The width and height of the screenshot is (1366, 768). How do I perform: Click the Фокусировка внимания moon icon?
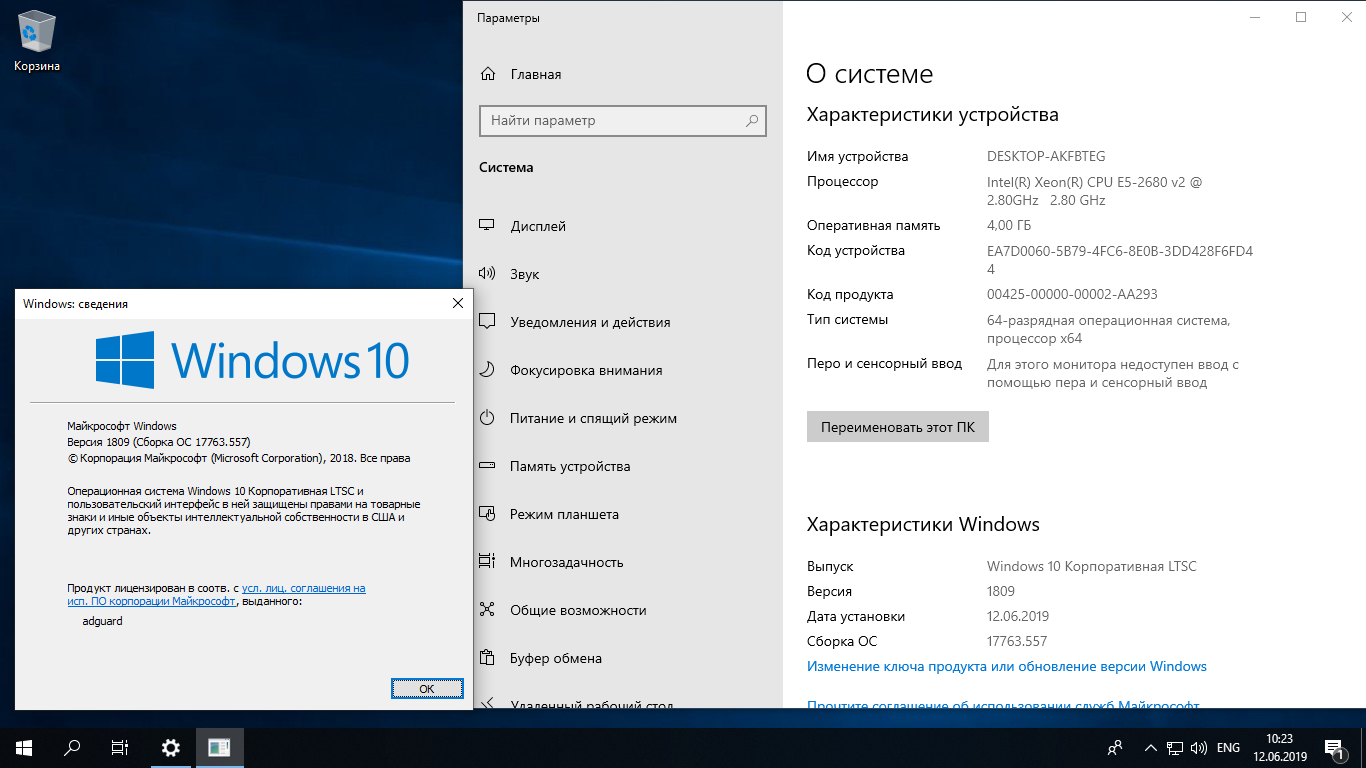pos(488,370)
